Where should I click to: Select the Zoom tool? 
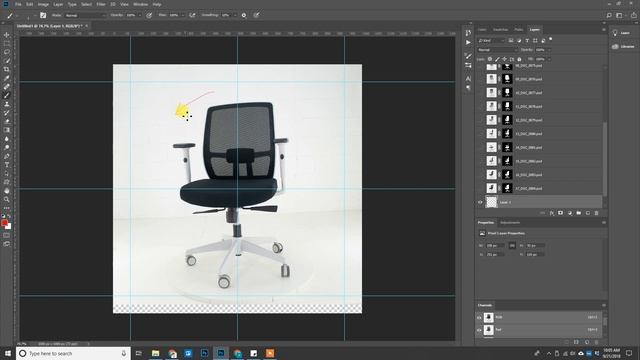click(7, 199)
